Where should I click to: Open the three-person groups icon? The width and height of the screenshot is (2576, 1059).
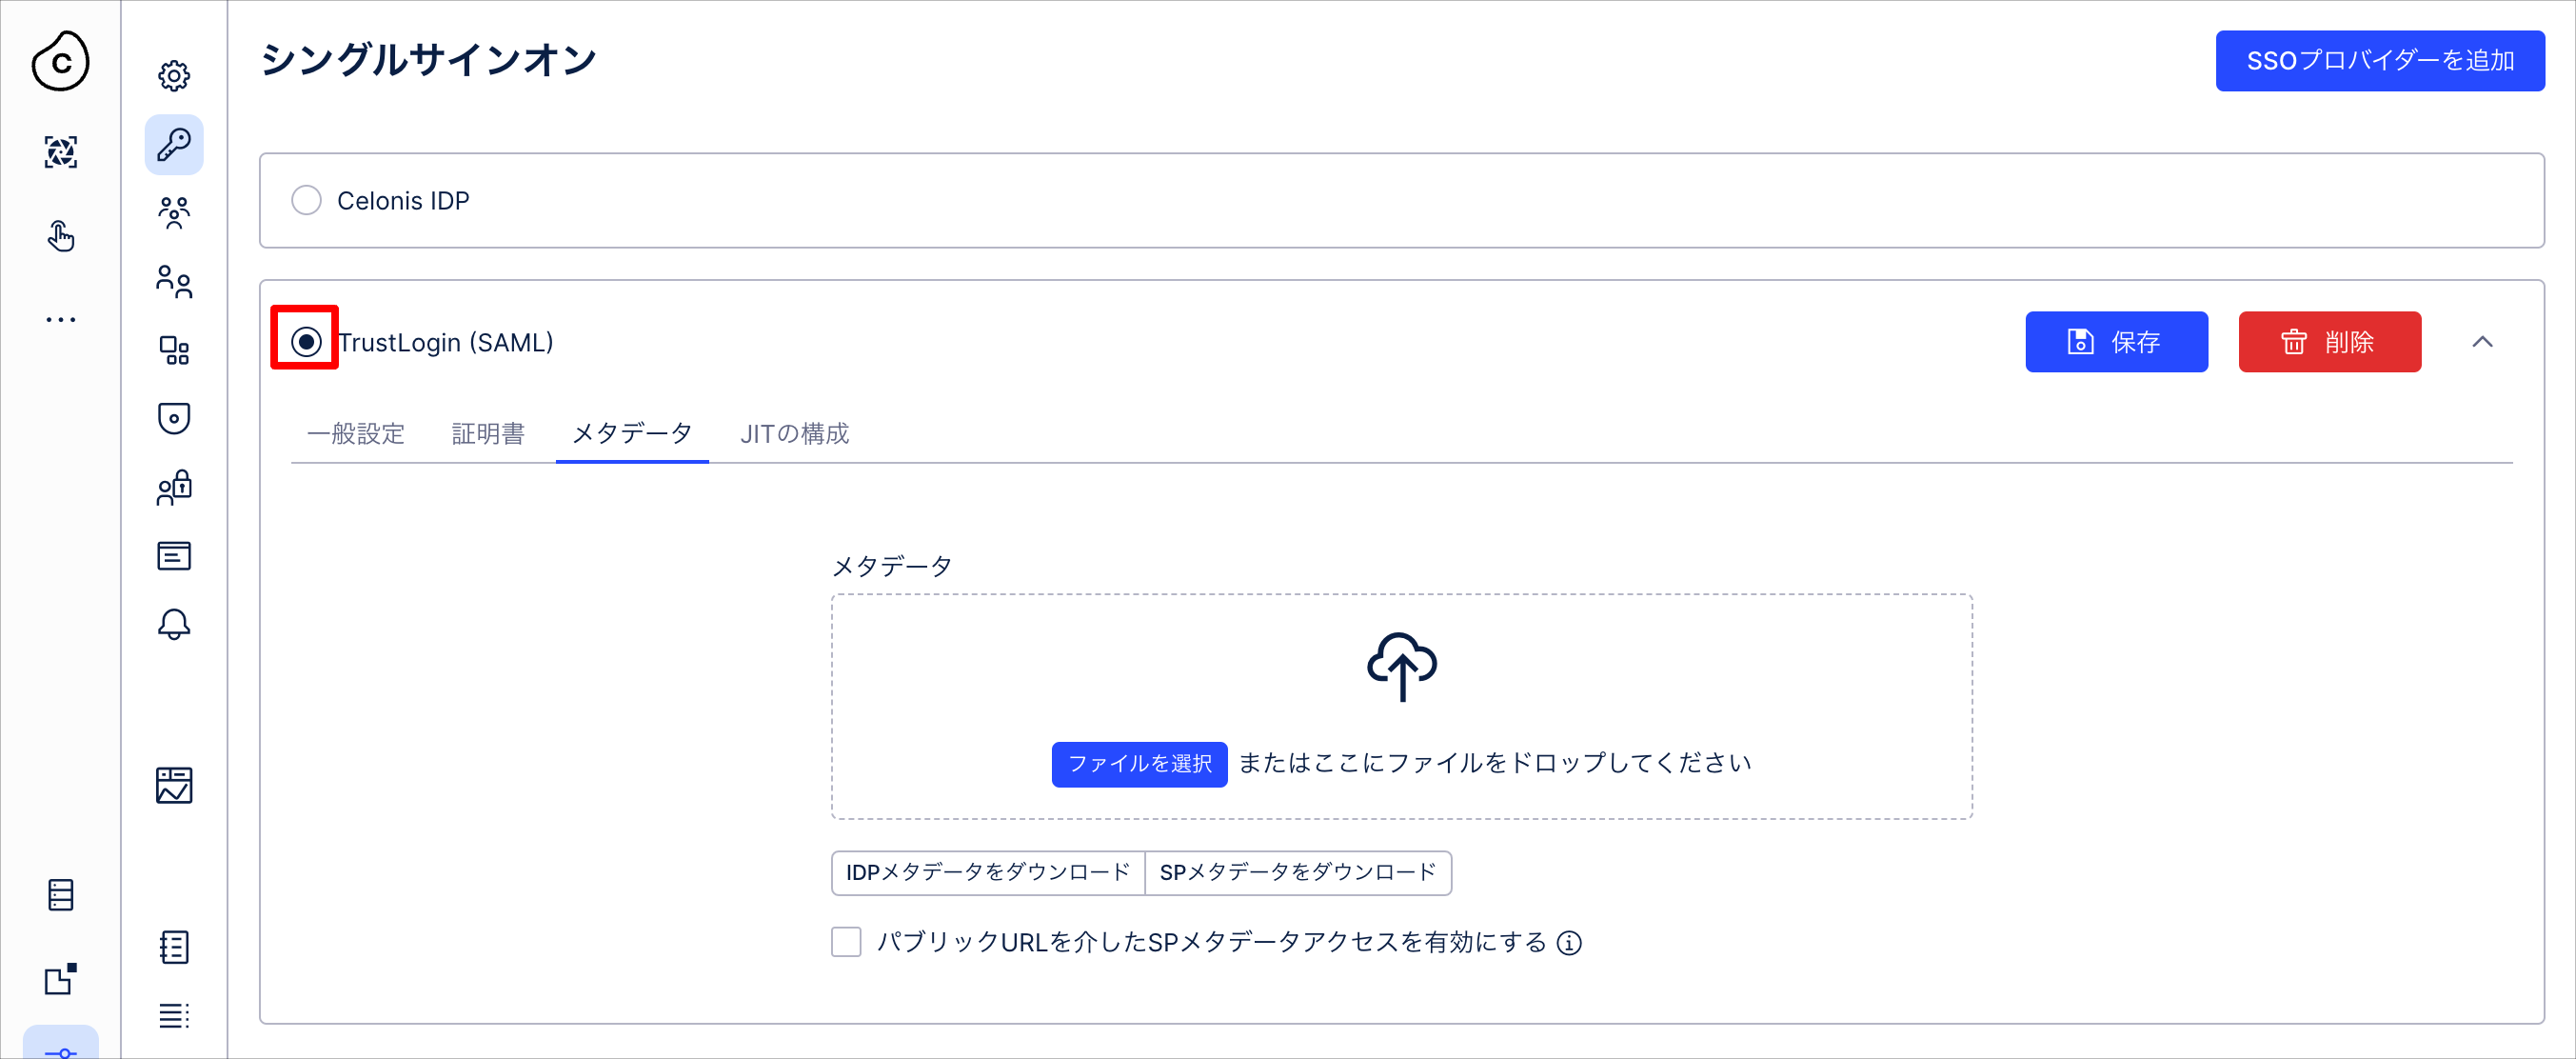(174, 213)
